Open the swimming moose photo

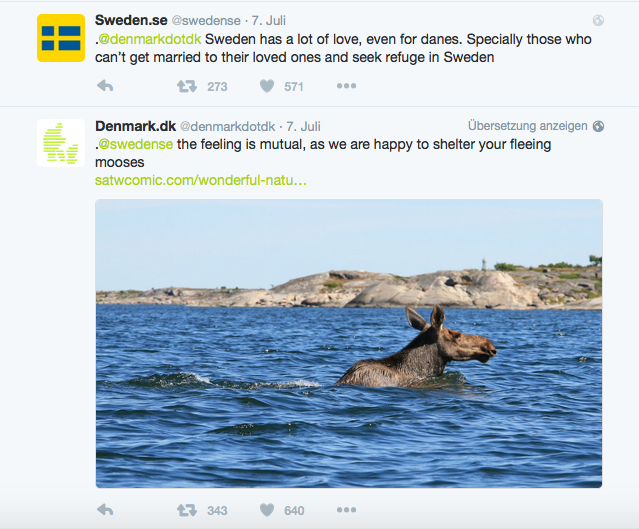click(x=349, y=343)
